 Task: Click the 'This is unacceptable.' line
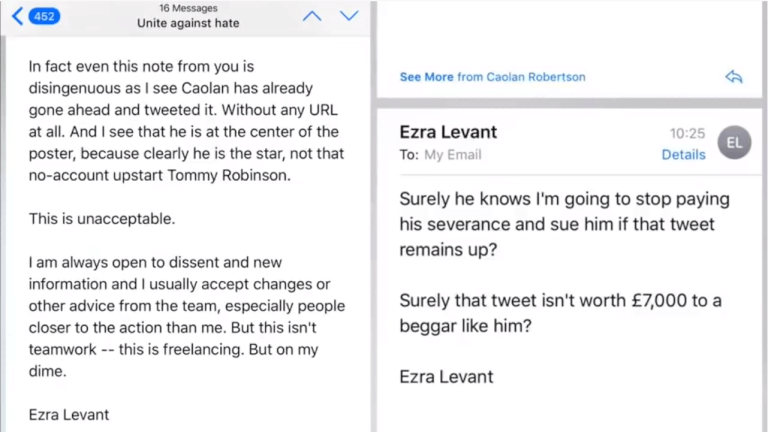102,218
